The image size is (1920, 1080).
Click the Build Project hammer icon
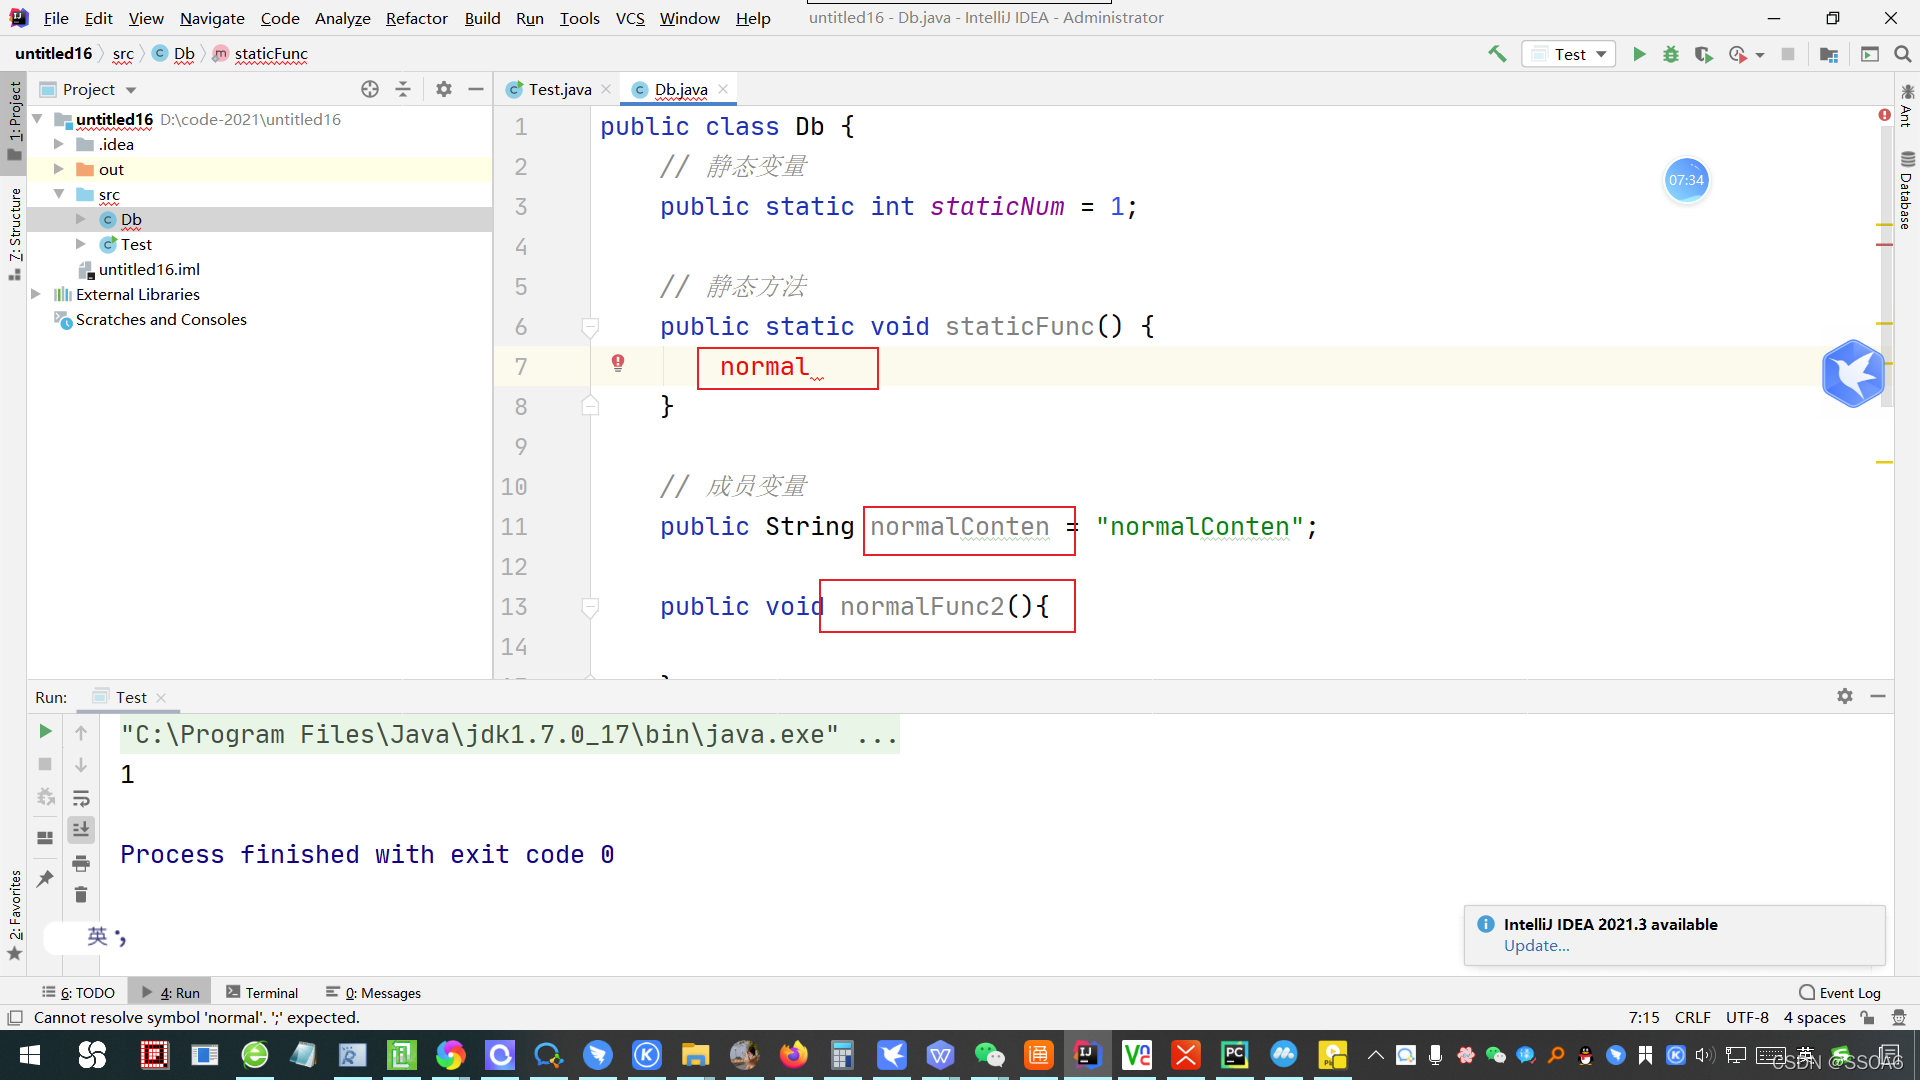click(x=1497, y=54)
